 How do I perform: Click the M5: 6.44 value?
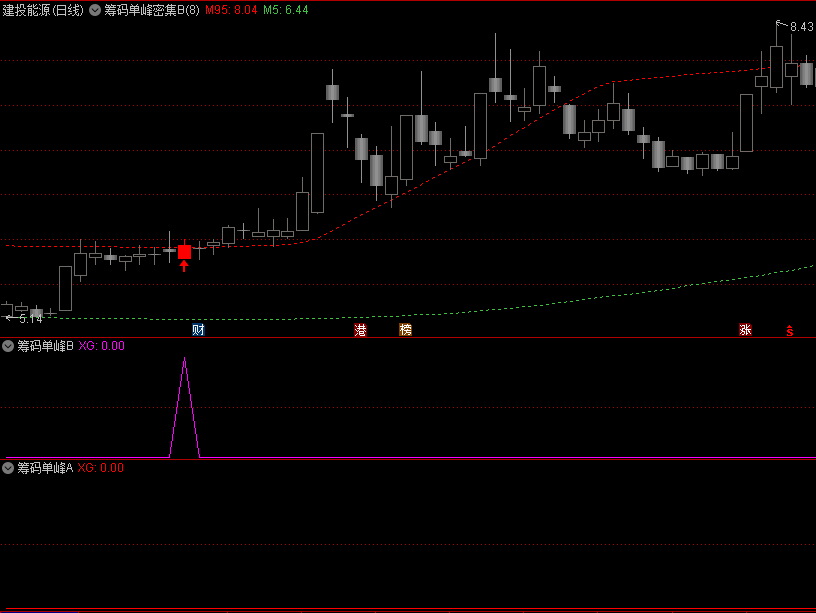tap(286, 10)
